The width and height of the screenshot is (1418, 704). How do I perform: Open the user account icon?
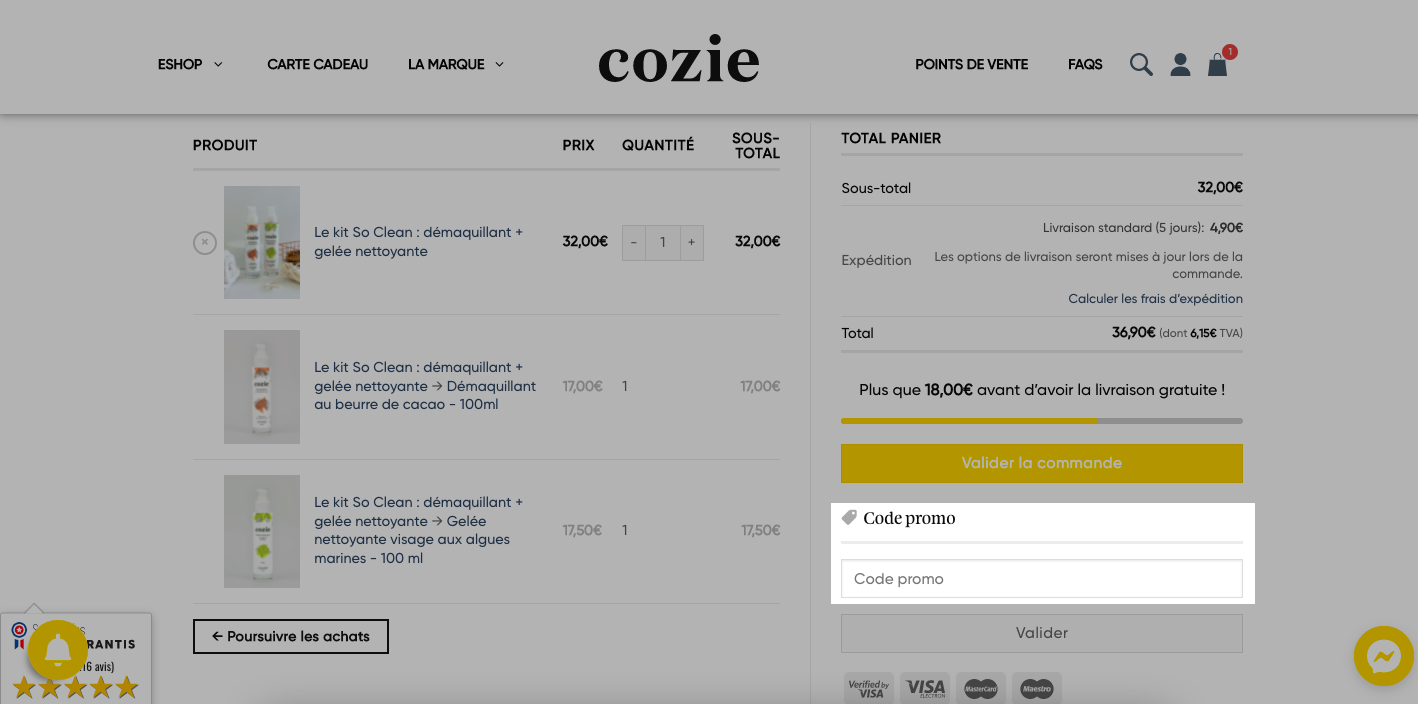pyautogui.click(x=1180, y=65)
